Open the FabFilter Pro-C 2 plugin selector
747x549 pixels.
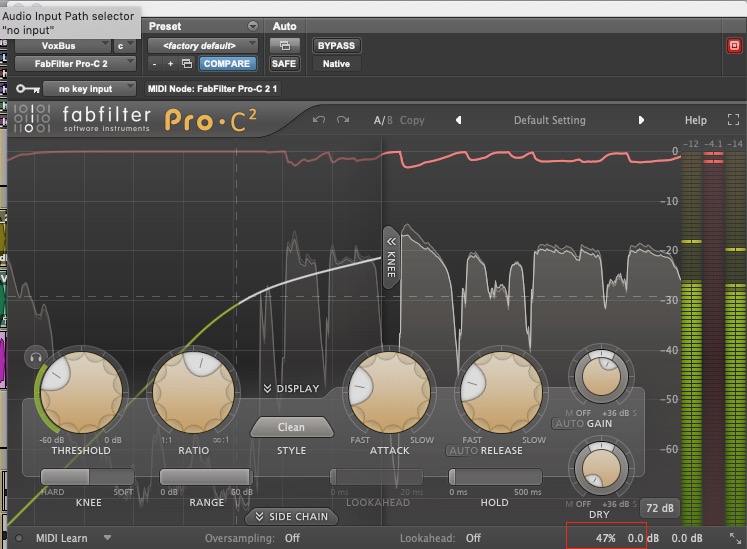click(x=75, y=64)
